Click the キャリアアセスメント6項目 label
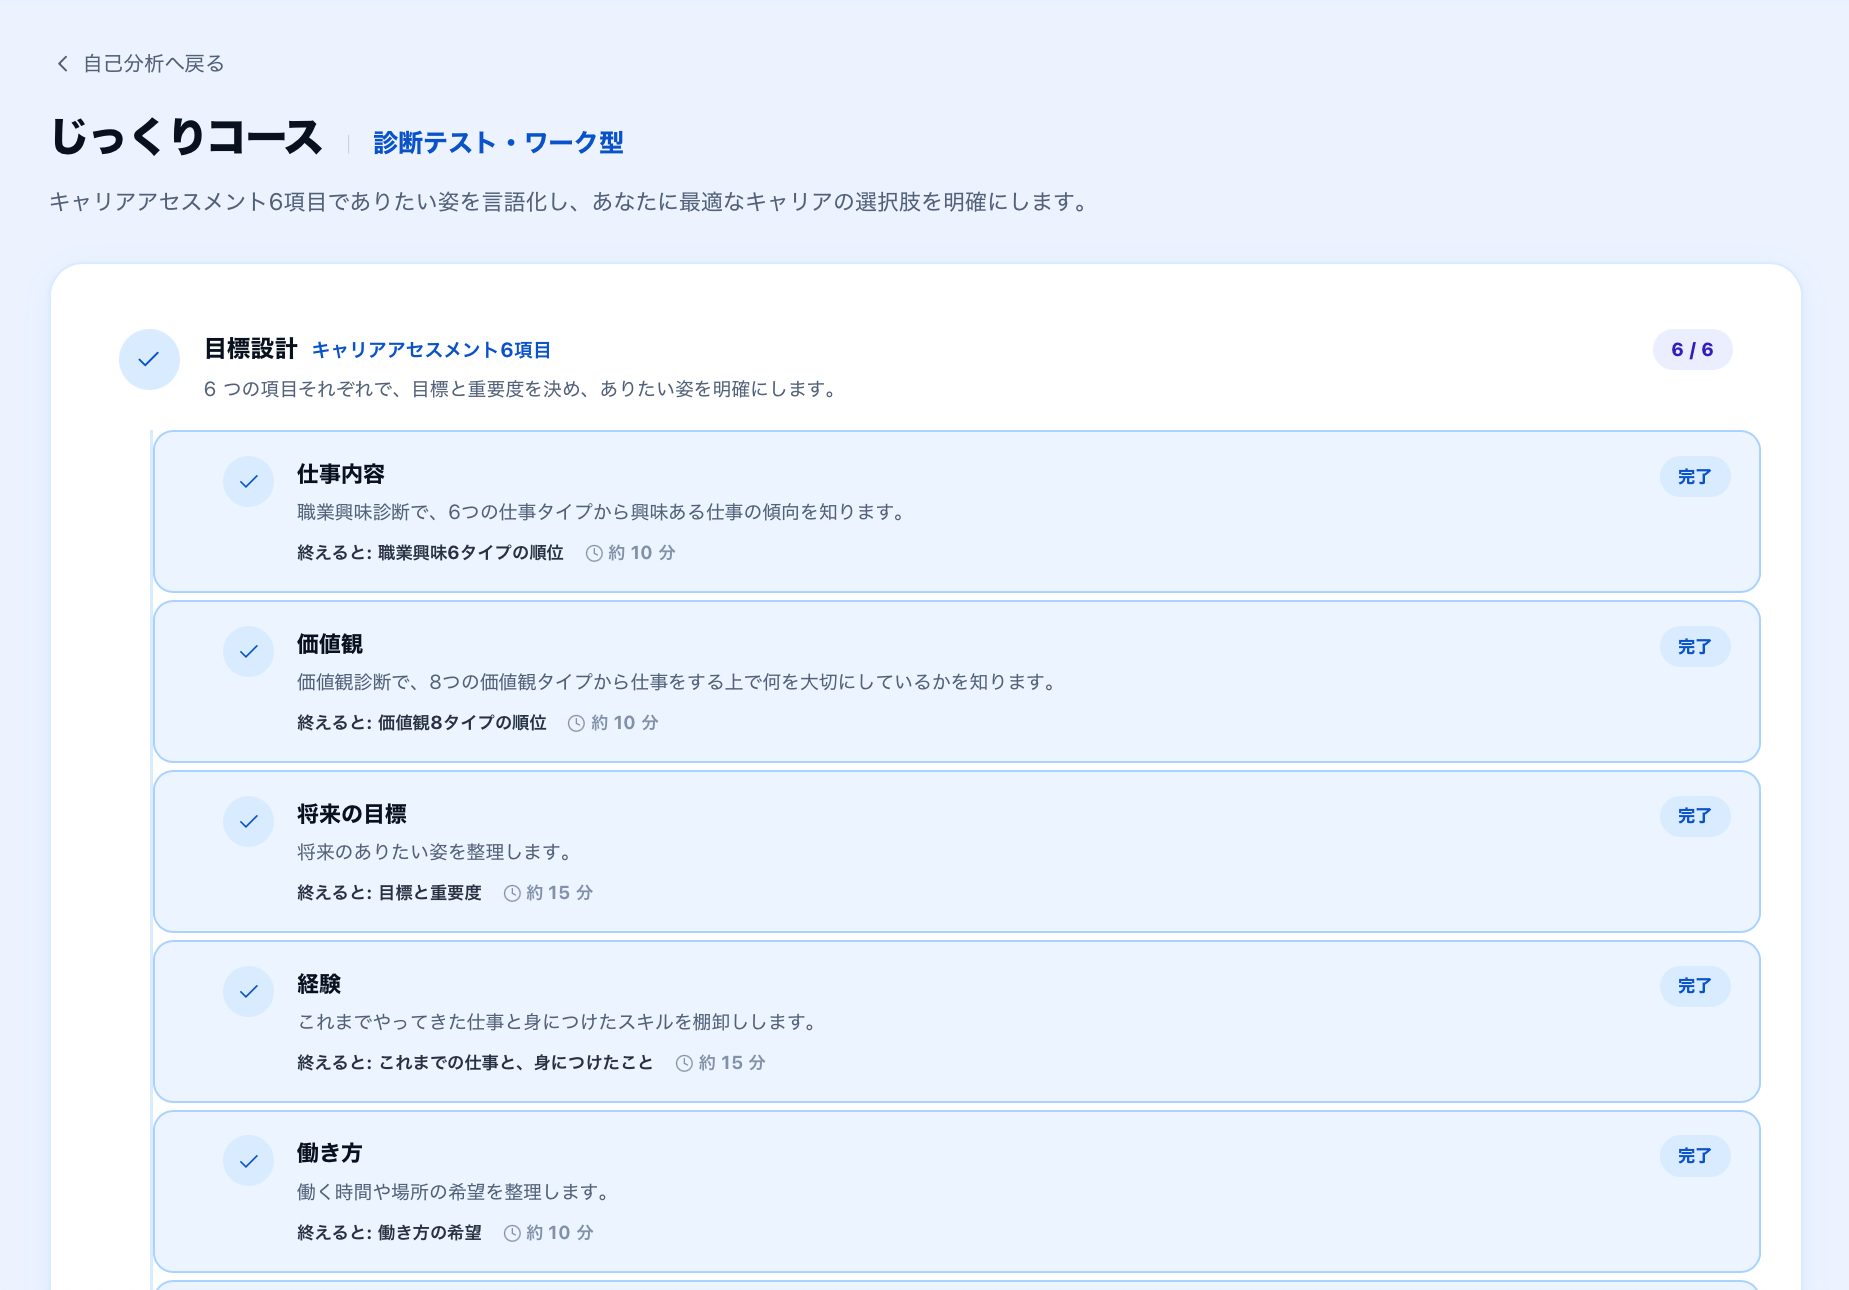This screenshot has width=1849, height=1290. 431,350
